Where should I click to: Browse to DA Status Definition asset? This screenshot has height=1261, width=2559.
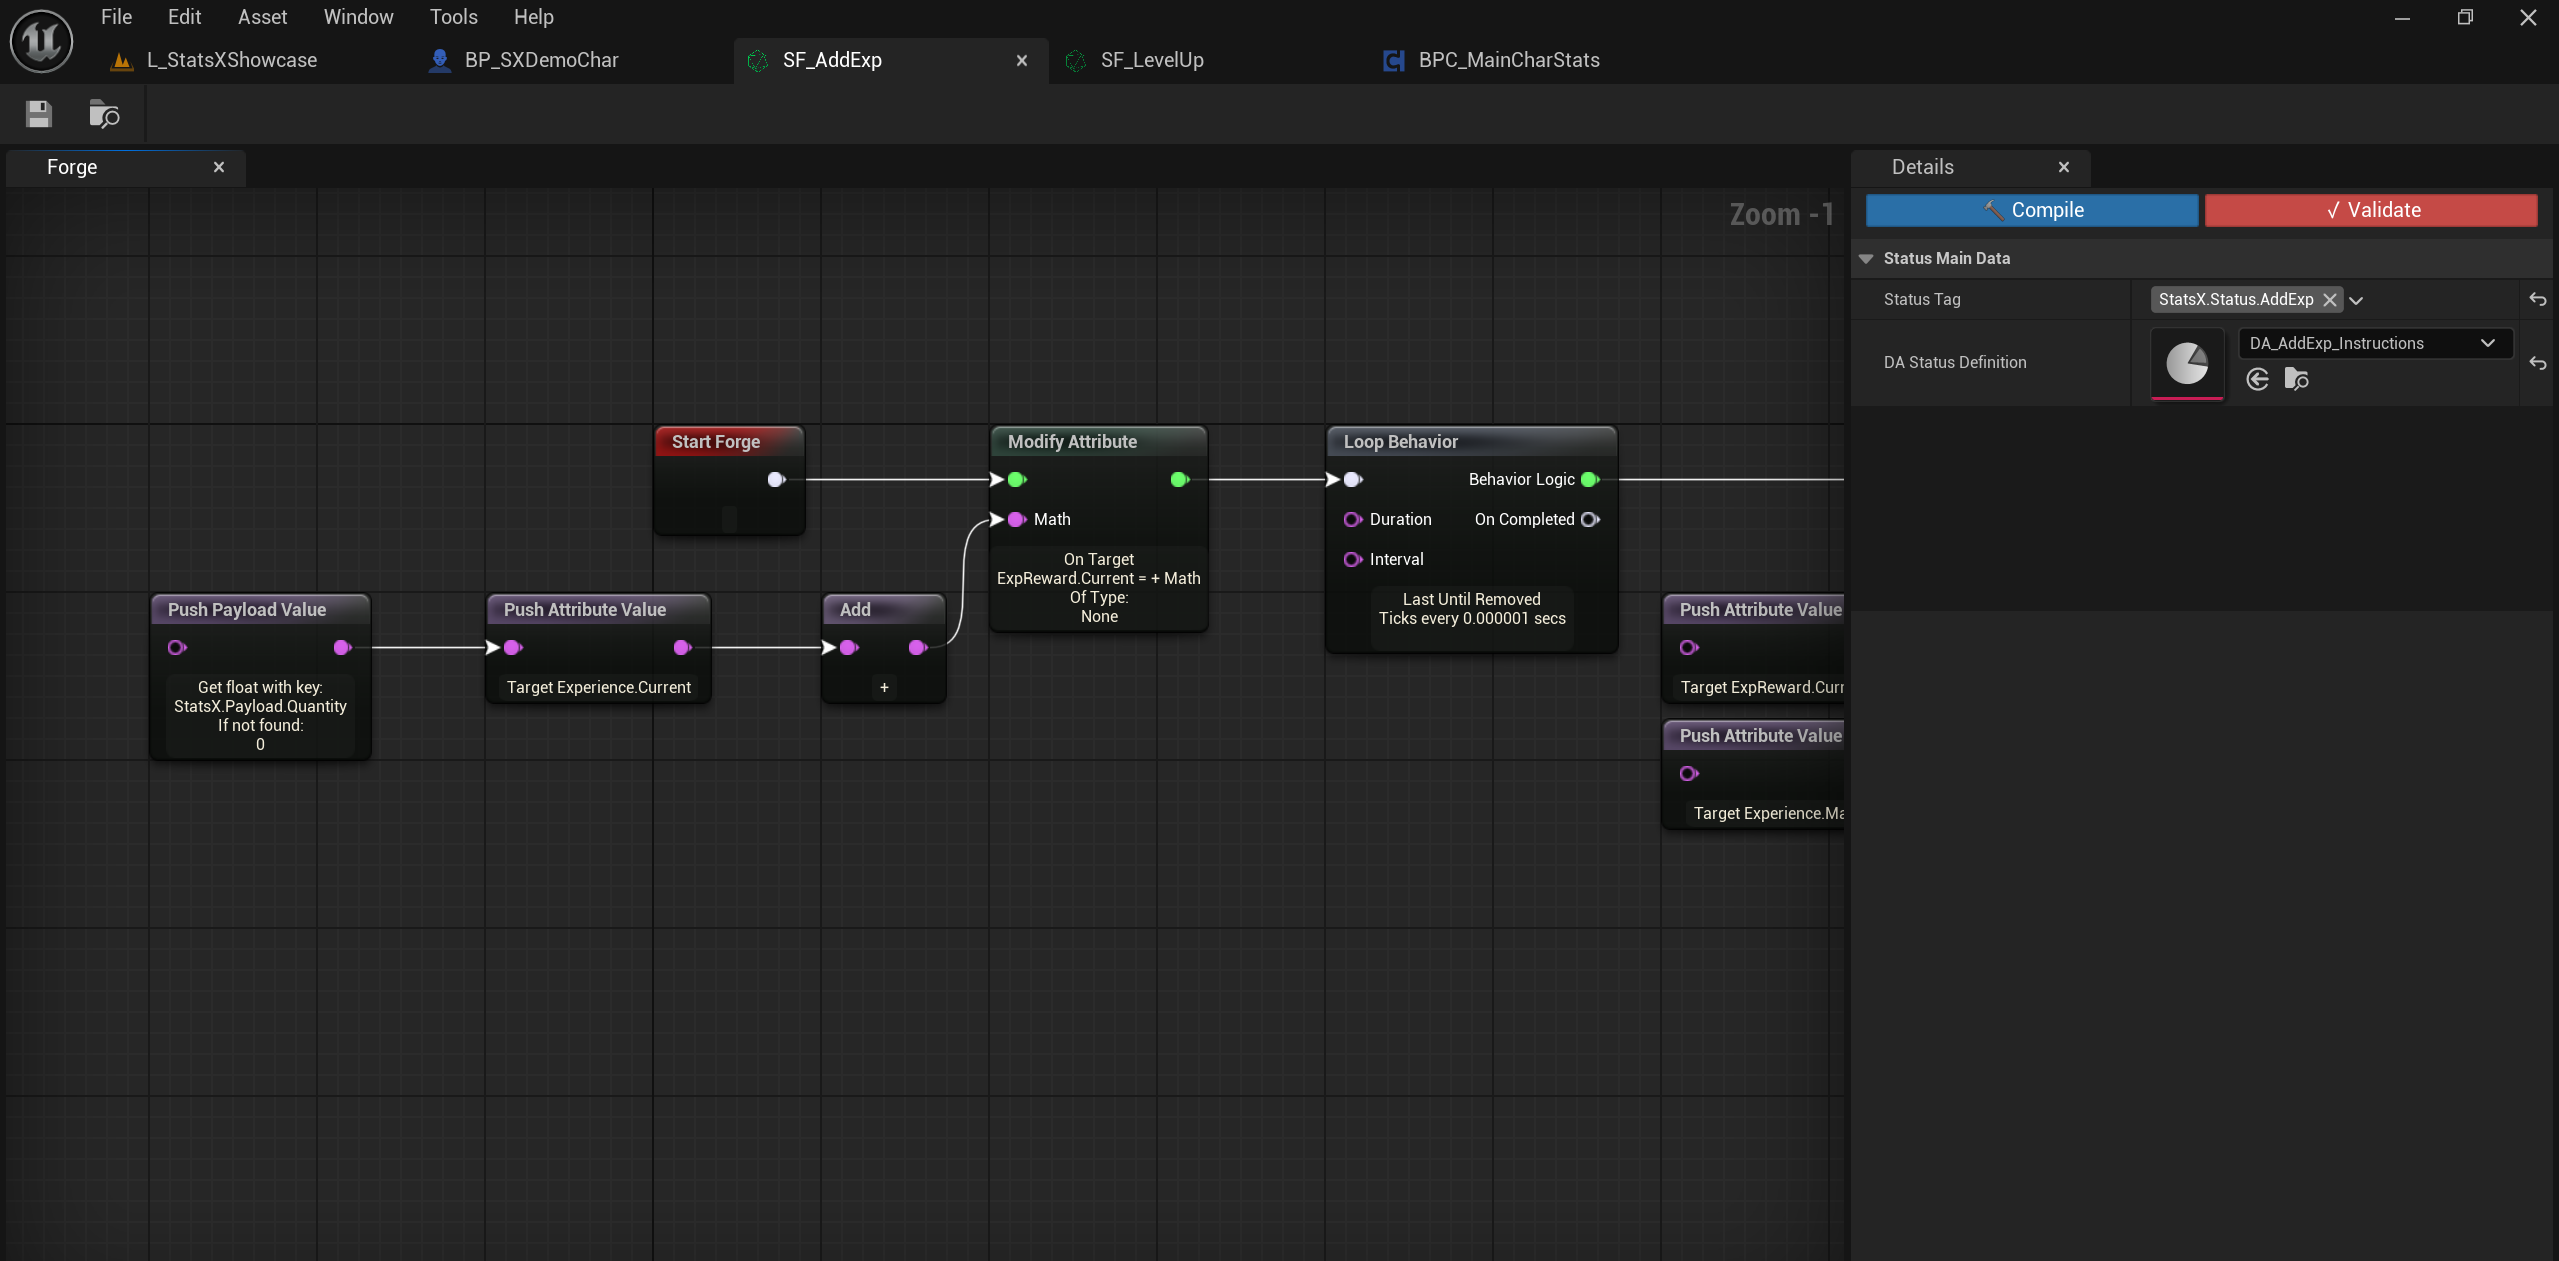pyautogui.click(x=2296, y=379)
